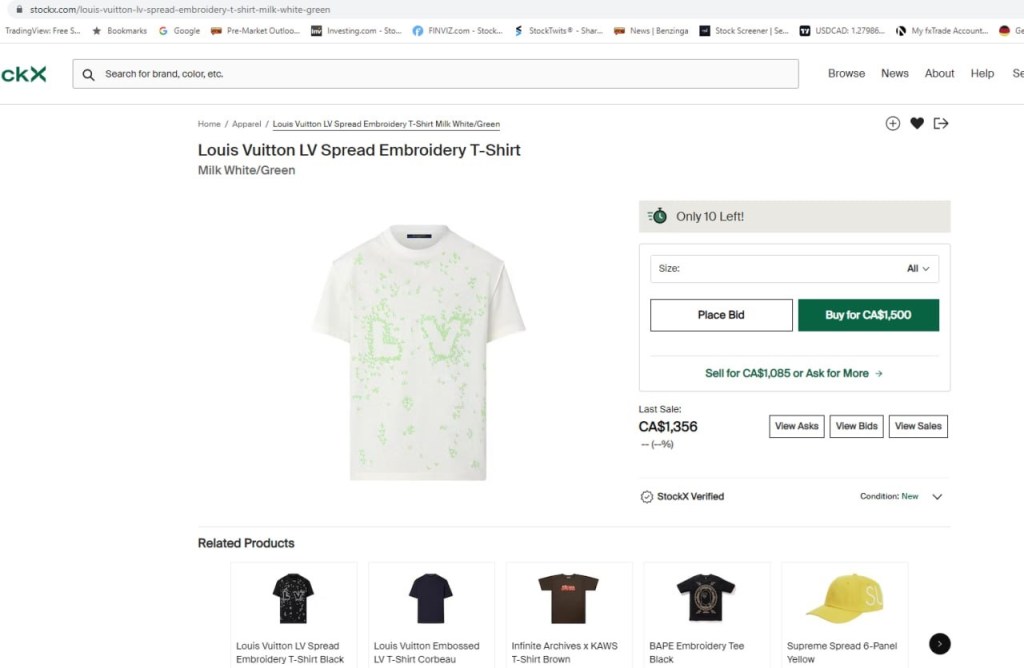Image resolution: width=1024 pixels, height=668 pixels.
Task: Click the share arrow icon
Action: click(x=941, y=123)
